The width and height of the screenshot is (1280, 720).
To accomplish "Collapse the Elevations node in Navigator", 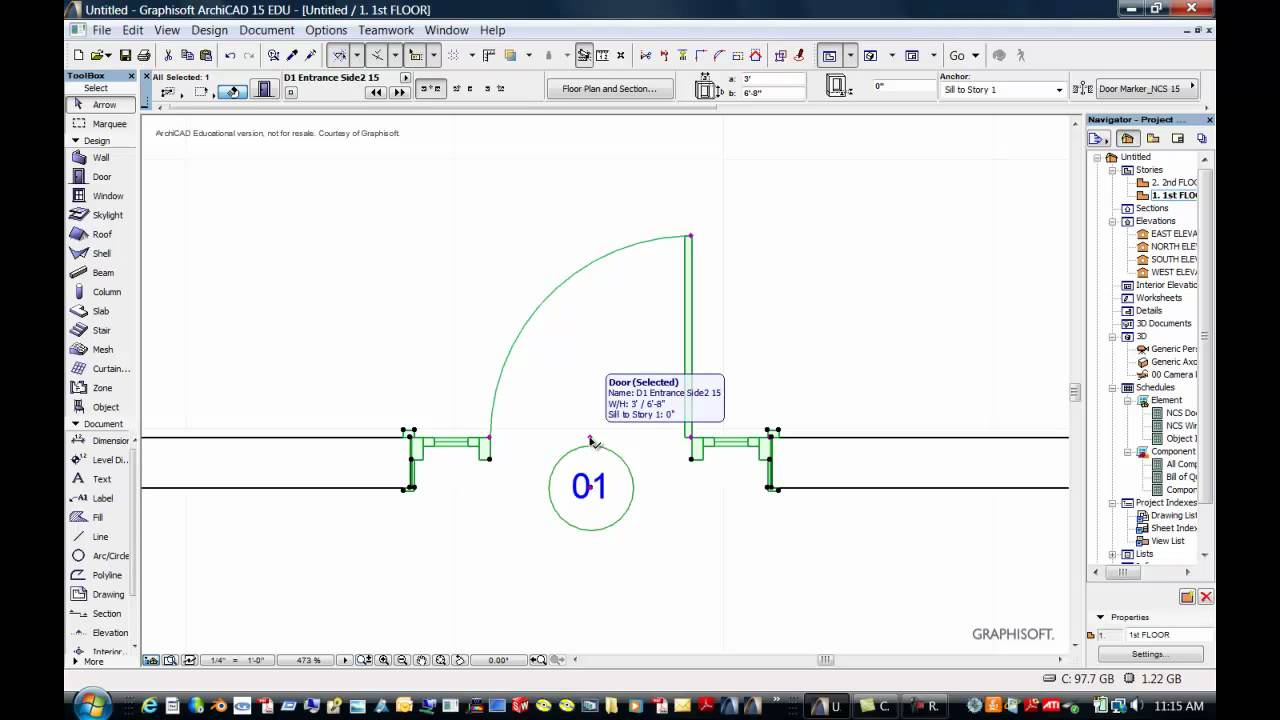I will 1111,221.
